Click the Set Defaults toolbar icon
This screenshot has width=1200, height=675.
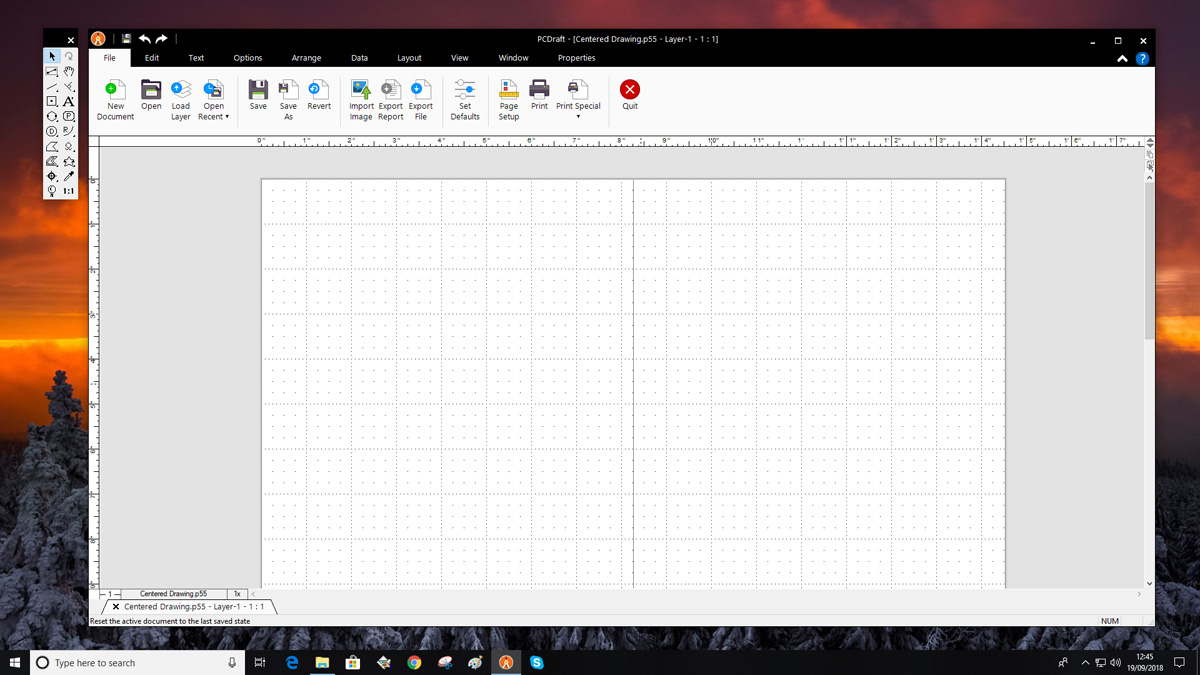(x=464, y=97)
